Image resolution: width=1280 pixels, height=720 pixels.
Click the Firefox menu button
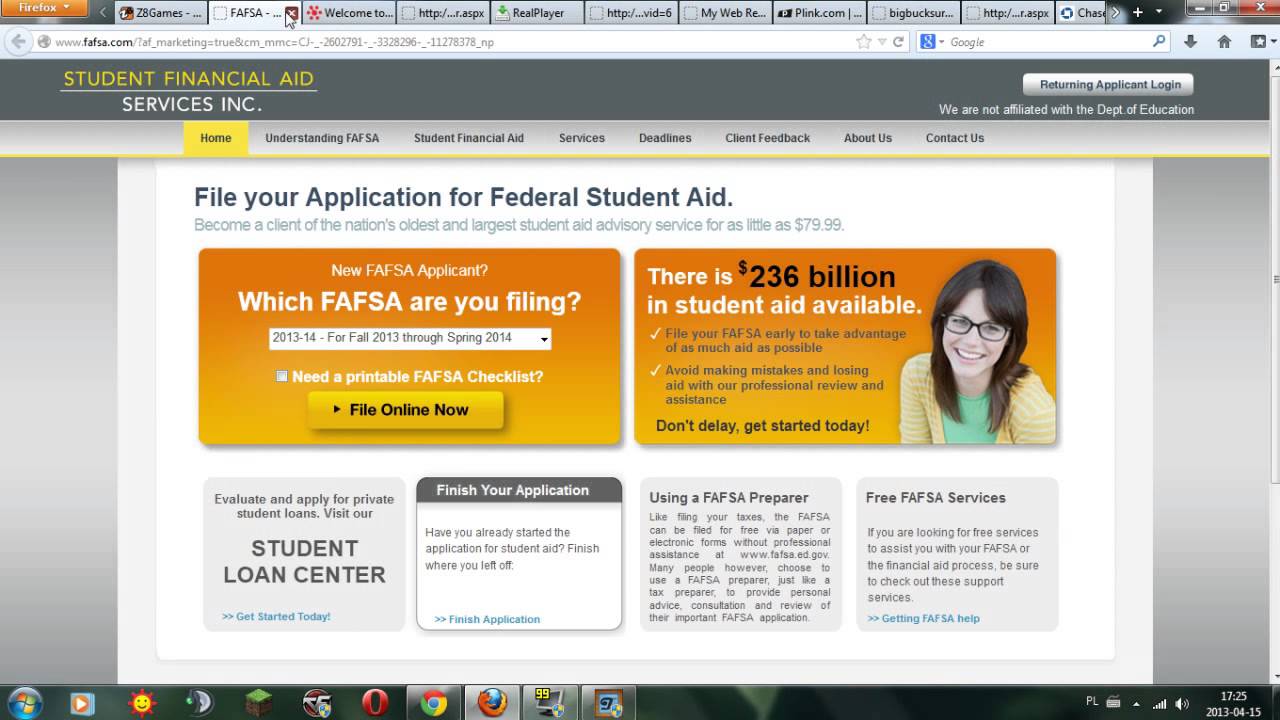(x=46, y=8)
